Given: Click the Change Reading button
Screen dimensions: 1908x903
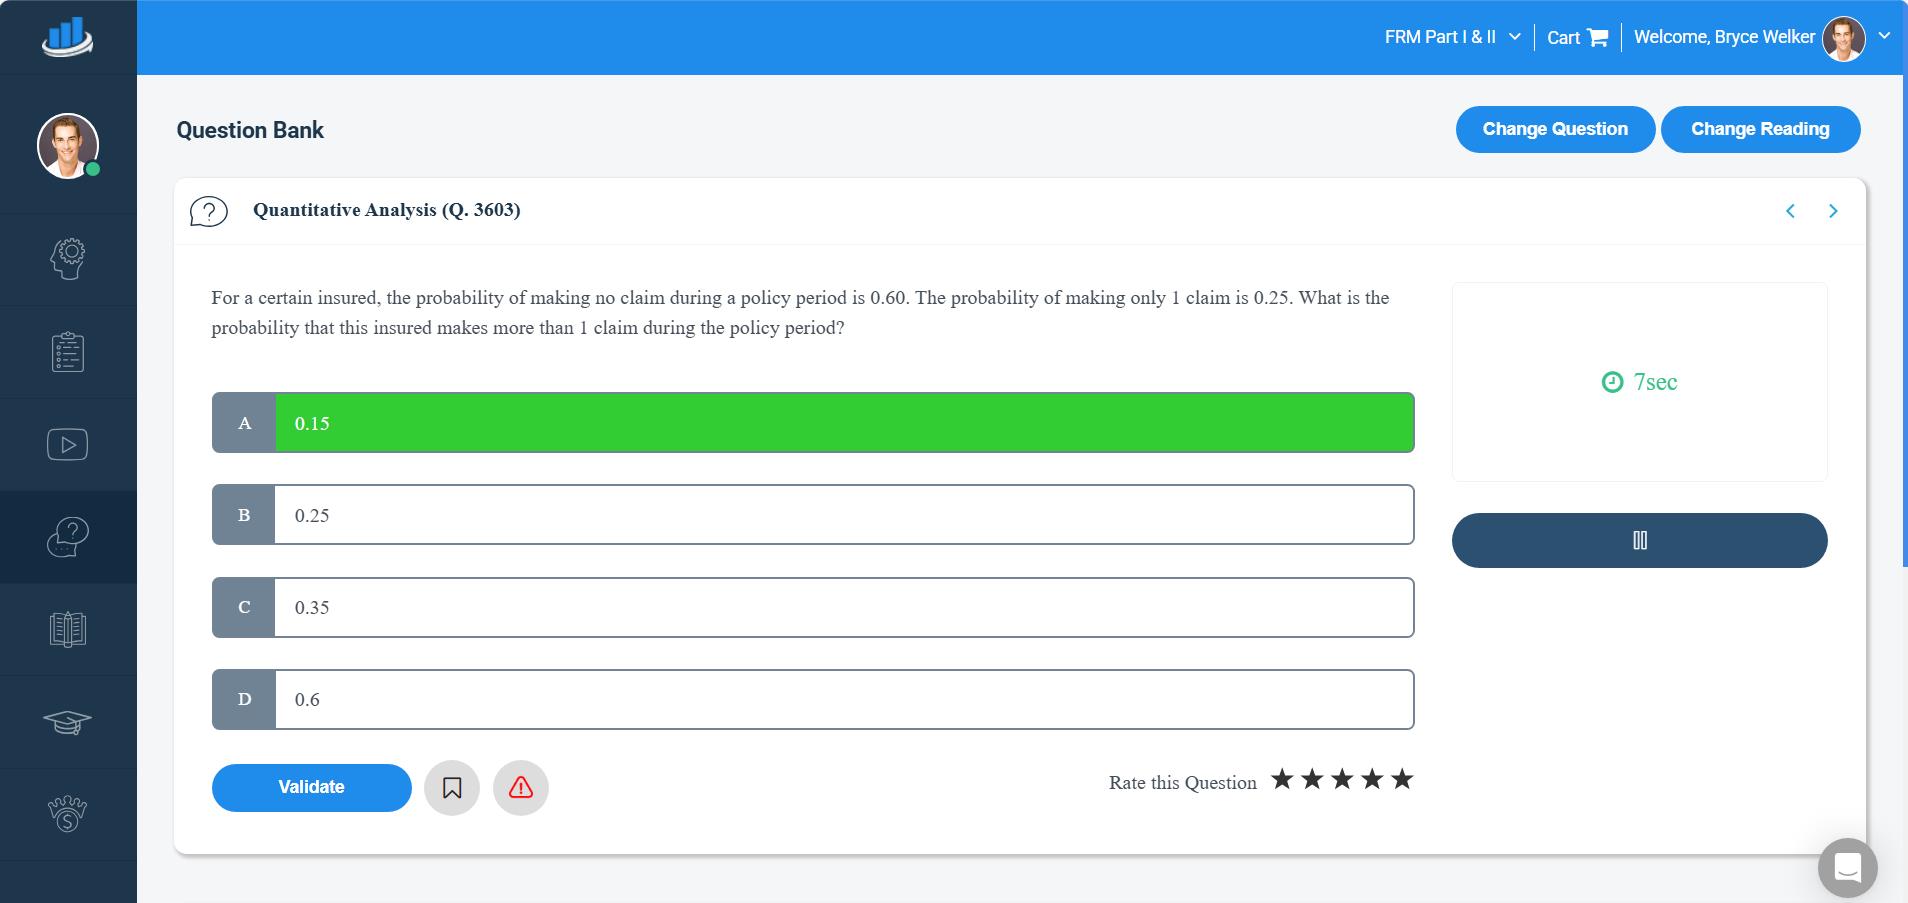Looking at the screenshot, I should [1760, 128].
